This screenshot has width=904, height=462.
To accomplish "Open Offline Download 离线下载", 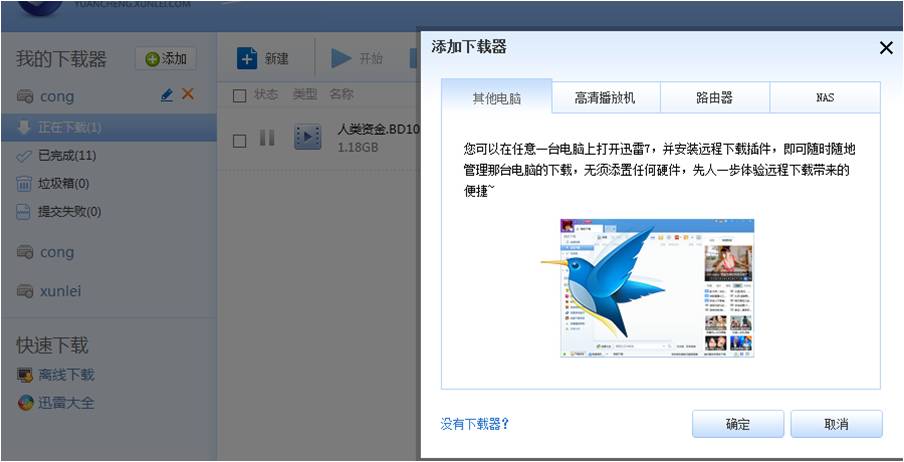I will point(66,375).
